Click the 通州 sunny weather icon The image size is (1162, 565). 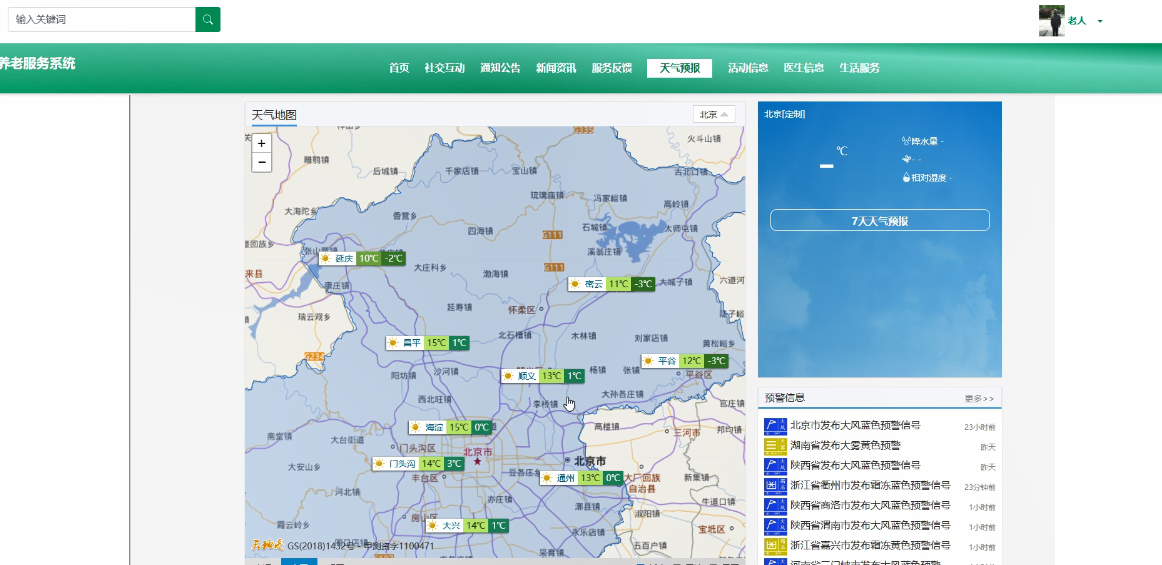click(547, 478)
